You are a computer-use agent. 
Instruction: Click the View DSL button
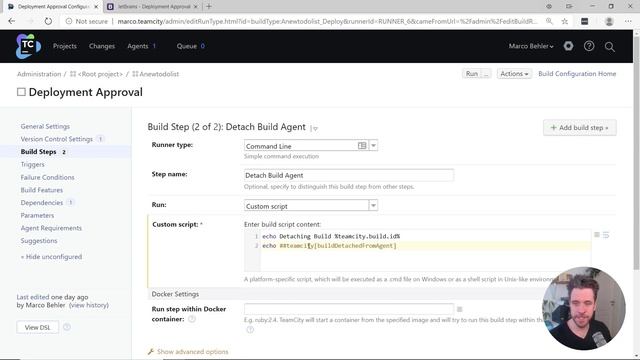(38, 327)
